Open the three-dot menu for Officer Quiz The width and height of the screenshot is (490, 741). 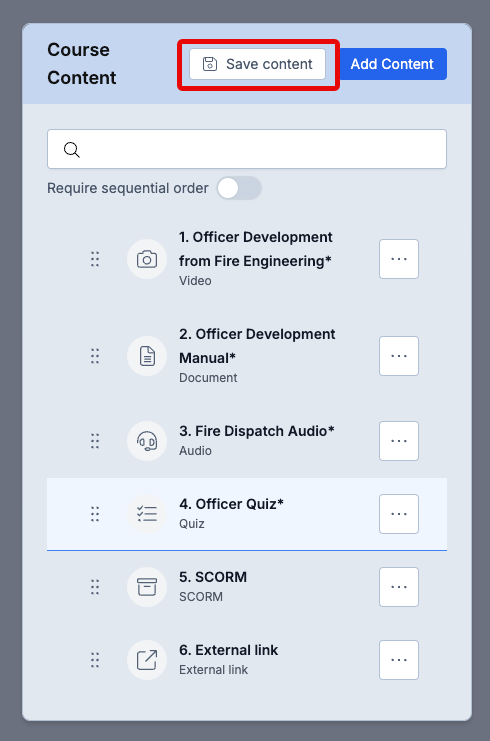[399, 514]
